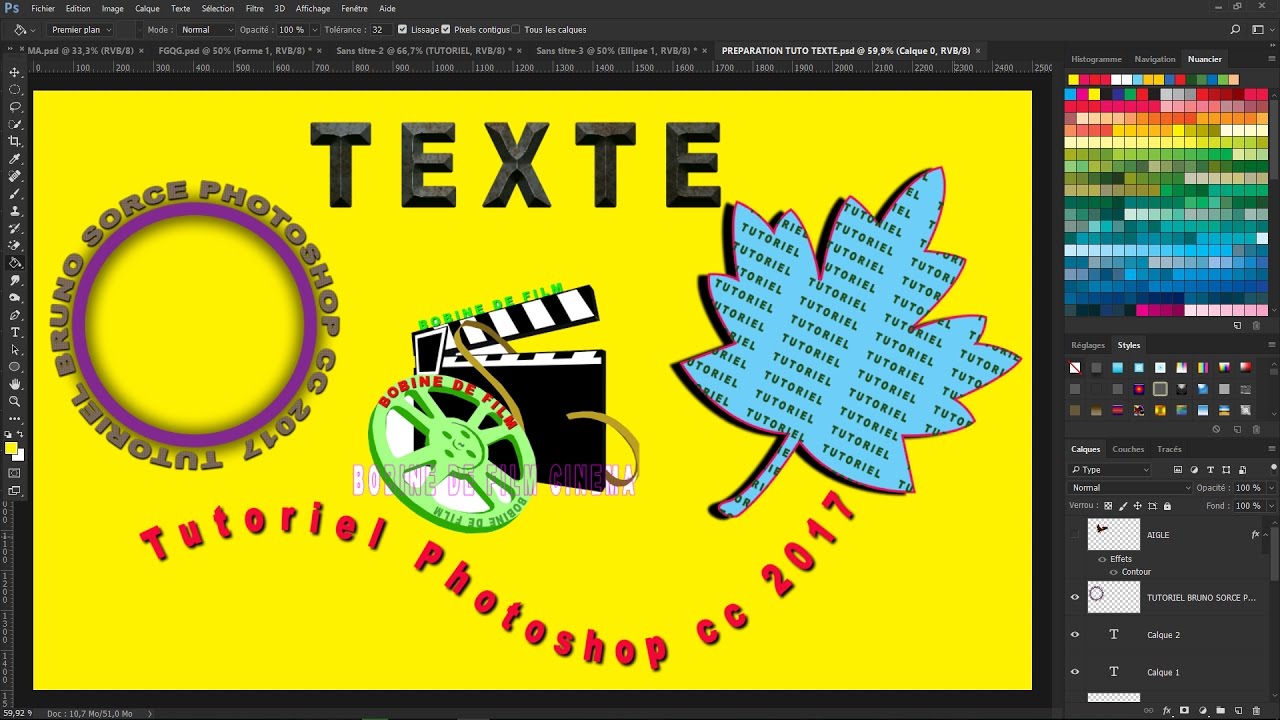Add a layer mask from panel bottom
This screenshot has height=720, width=1280.
[x=1184, y=710]
